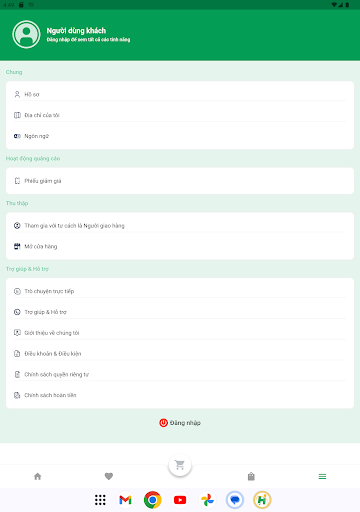The image size is (360, 512).
Task: Tap the guest user avatar
Action: click(x=26, y=34)
